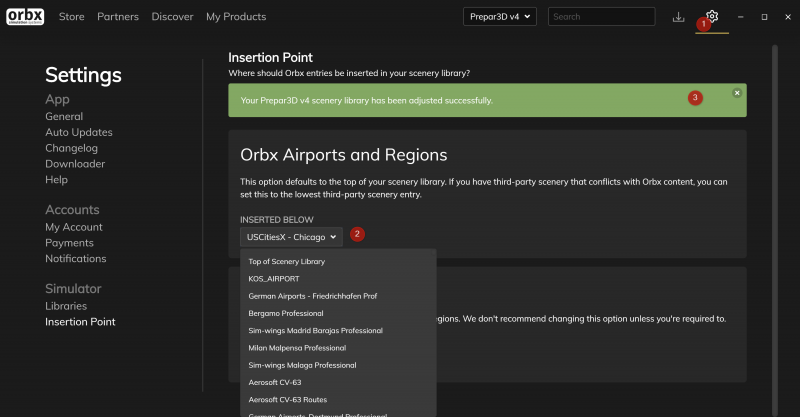Open Payments settings
The width and height of the screenshot is (800, 417).
click(69, 243)
